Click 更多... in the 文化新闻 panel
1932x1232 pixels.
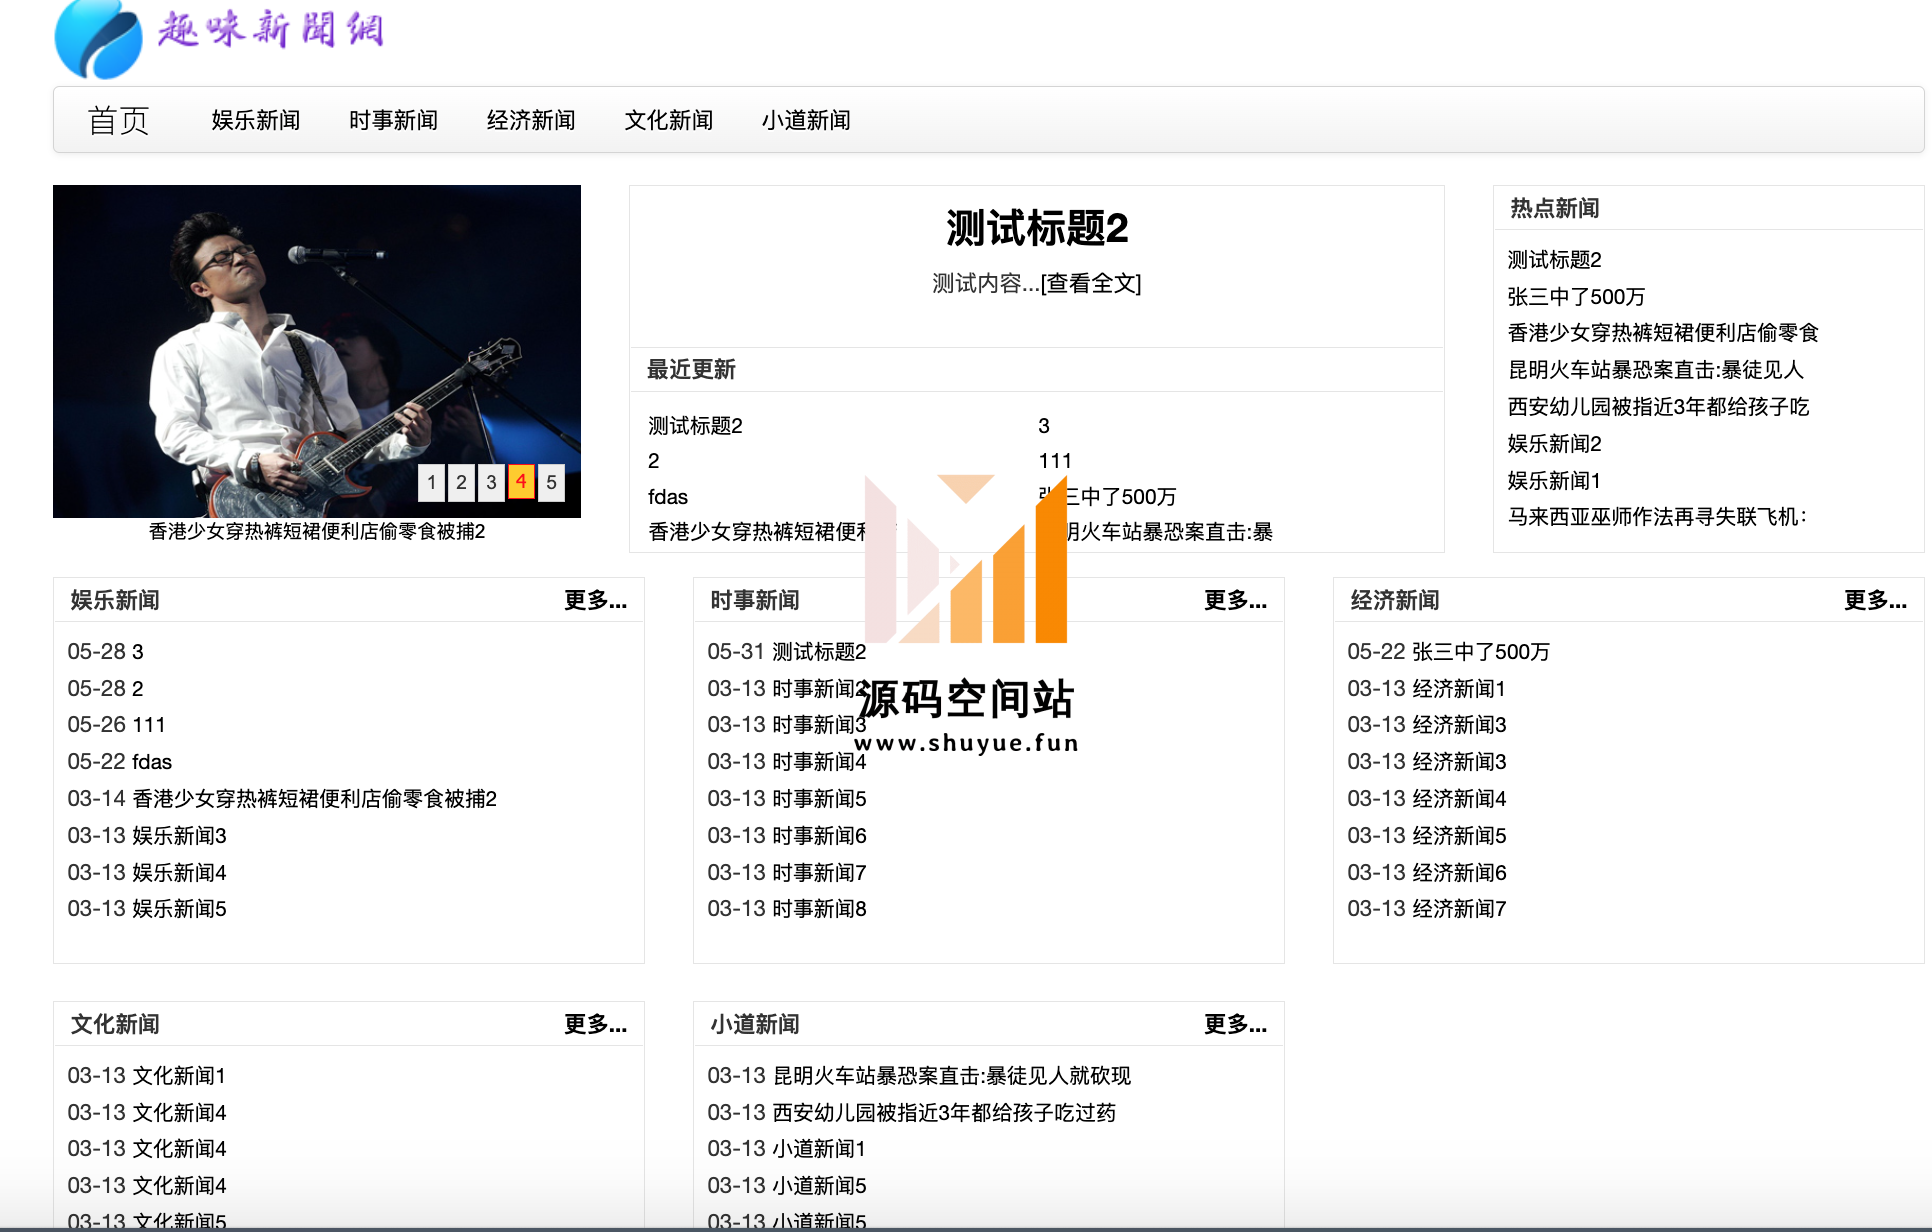point(595,1024)
